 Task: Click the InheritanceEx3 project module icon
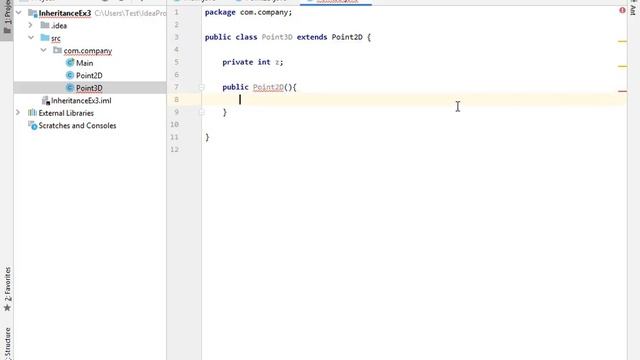33,13
